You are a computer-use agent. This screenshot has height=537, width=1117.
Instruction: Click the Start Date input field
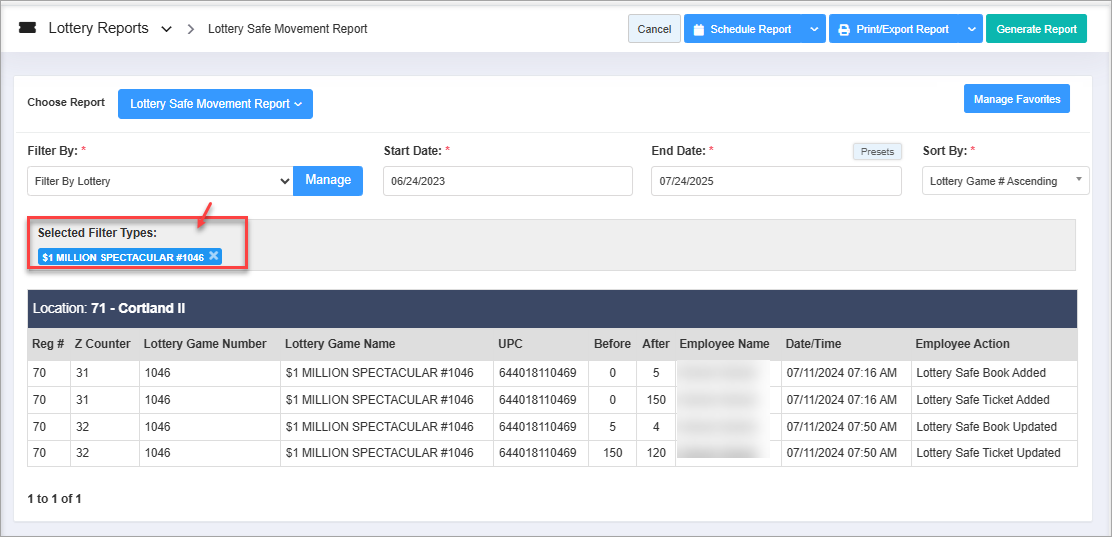click(507, 181)
